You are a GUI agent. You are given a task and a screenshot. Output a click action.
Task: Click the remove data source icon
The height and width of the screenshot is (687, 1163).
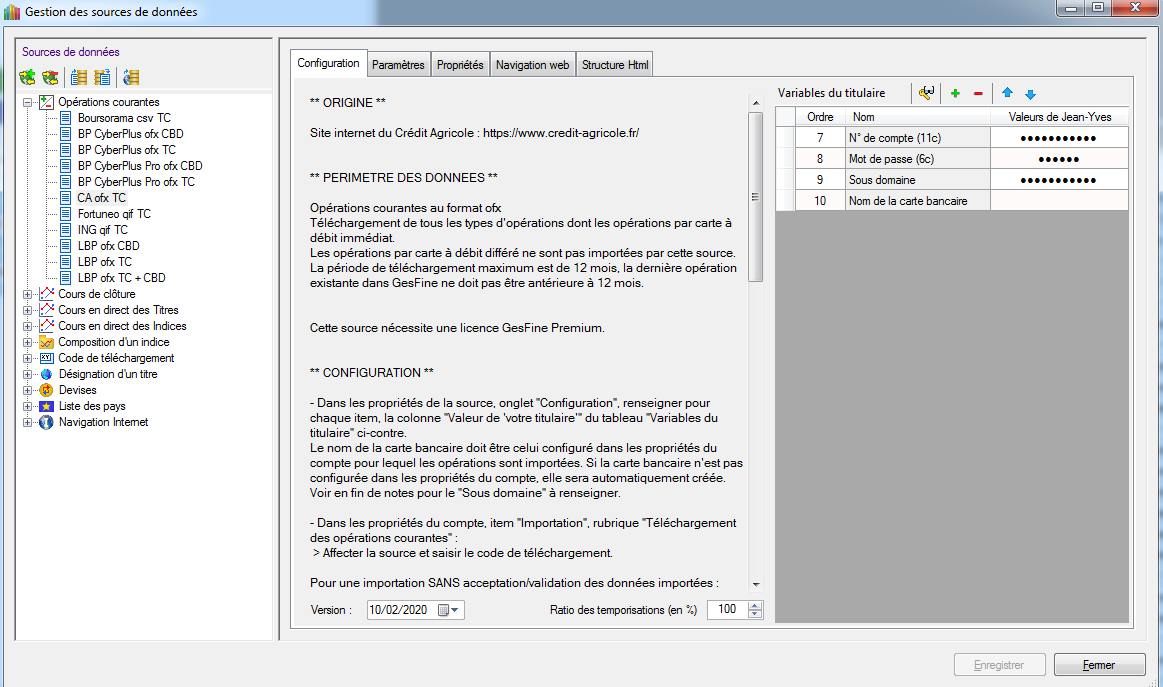tap(49, 77)
